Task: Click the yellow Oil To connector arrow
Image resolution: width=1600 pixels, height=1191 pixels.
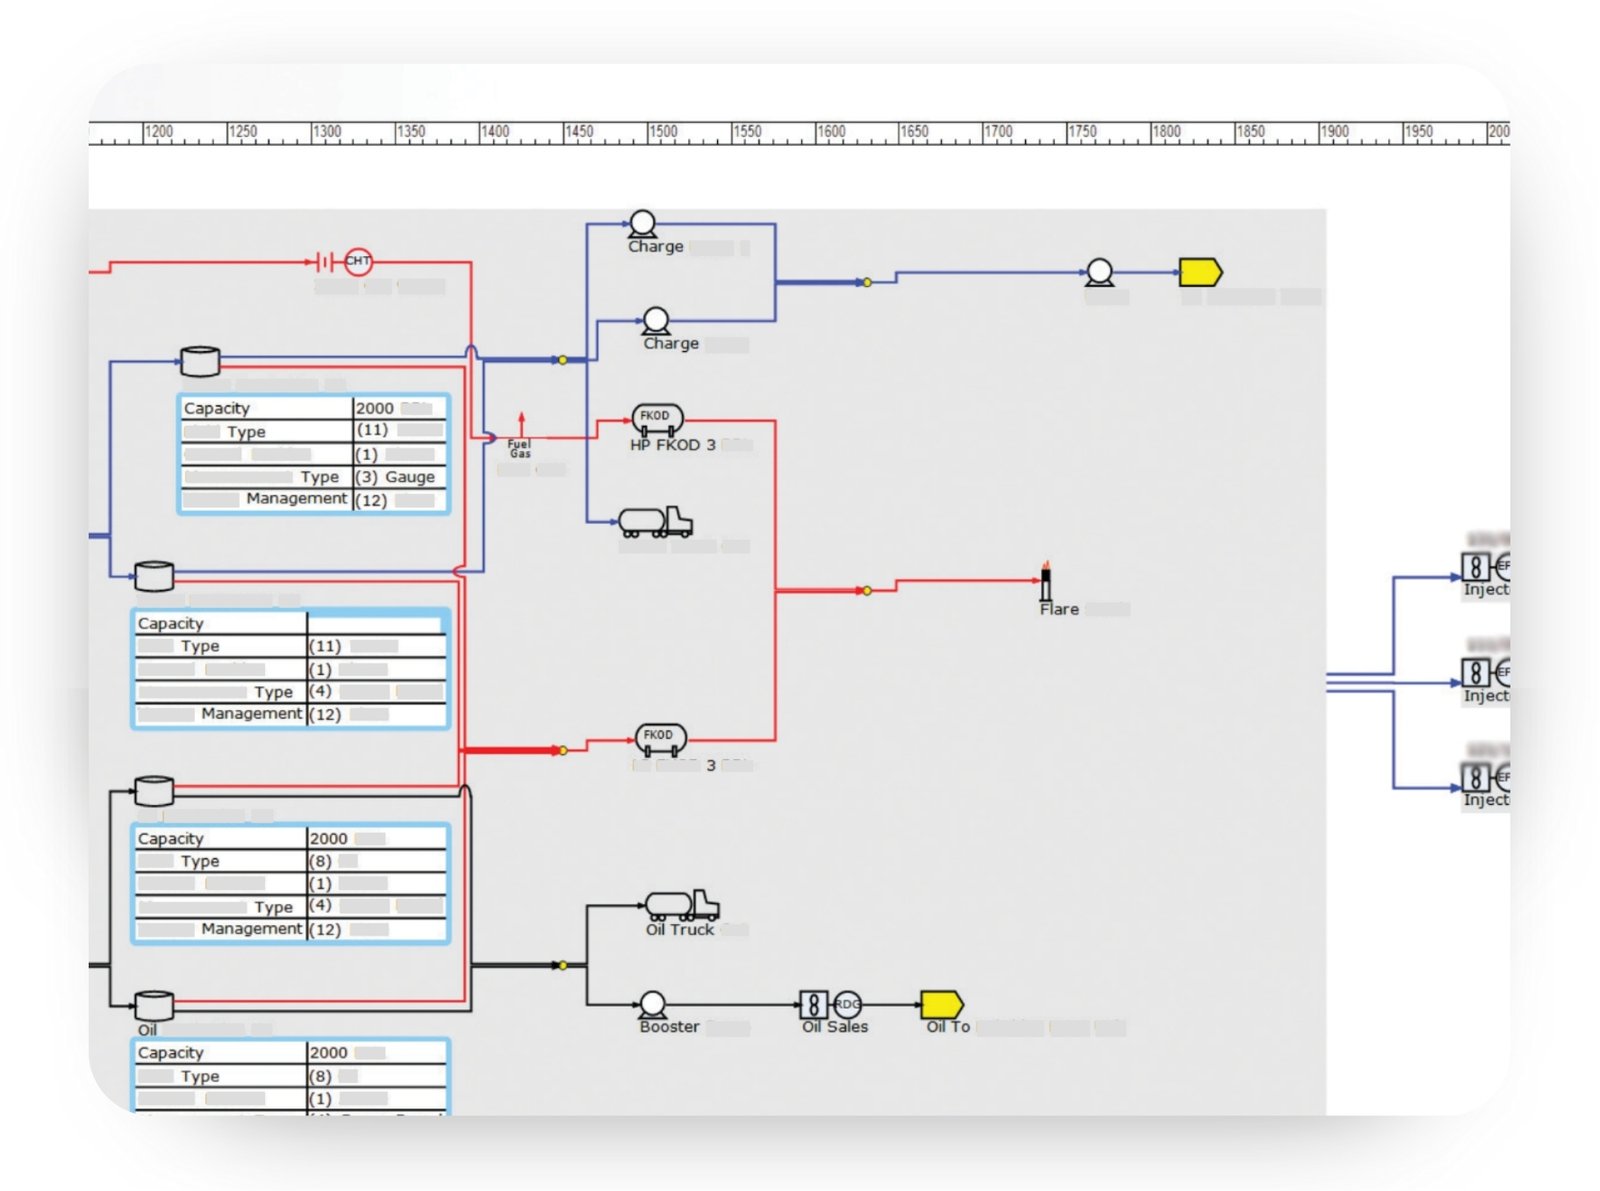Action: coord(941,1004)
